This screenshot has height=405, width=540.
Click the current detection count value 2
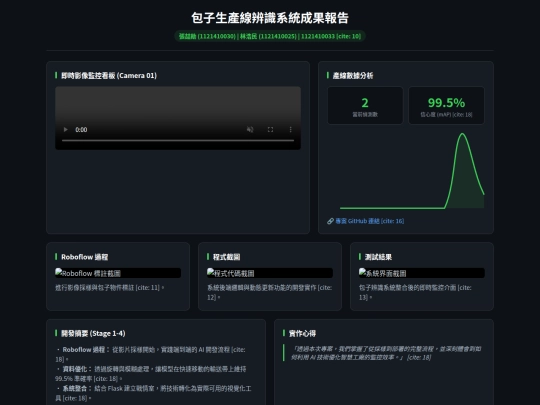point(365,103)
